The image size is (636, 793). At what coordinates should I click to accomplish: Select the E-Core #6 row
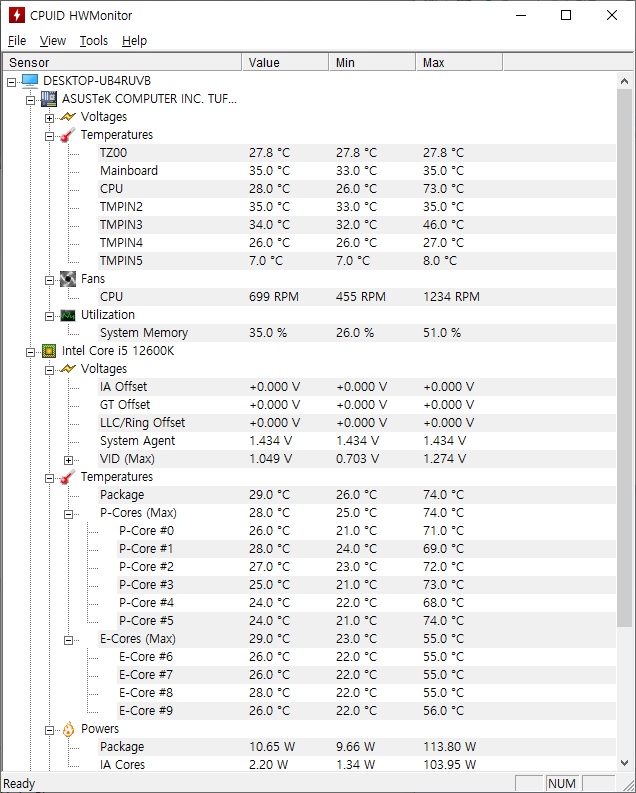pos(366,657)
